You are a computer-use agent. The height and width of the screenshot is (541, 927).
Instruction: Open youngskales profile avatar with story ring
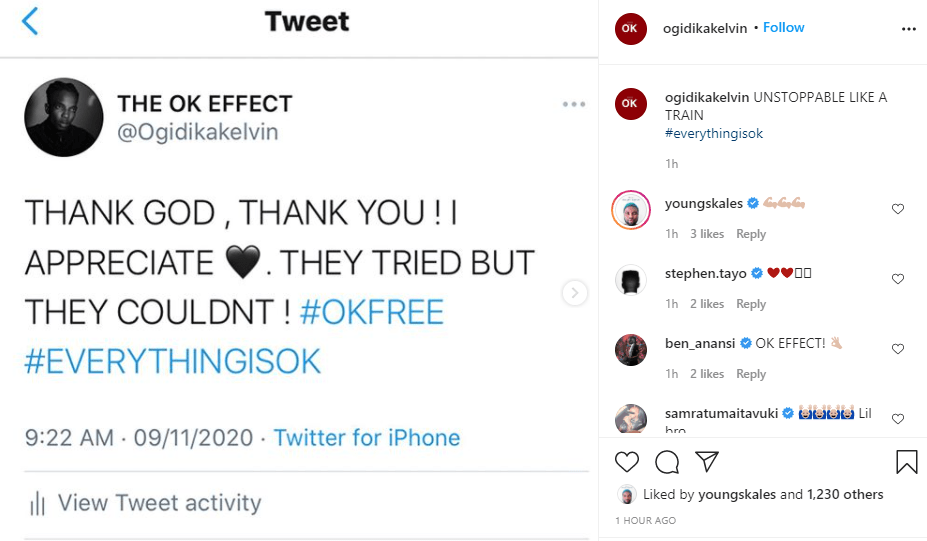click(631, 210)
